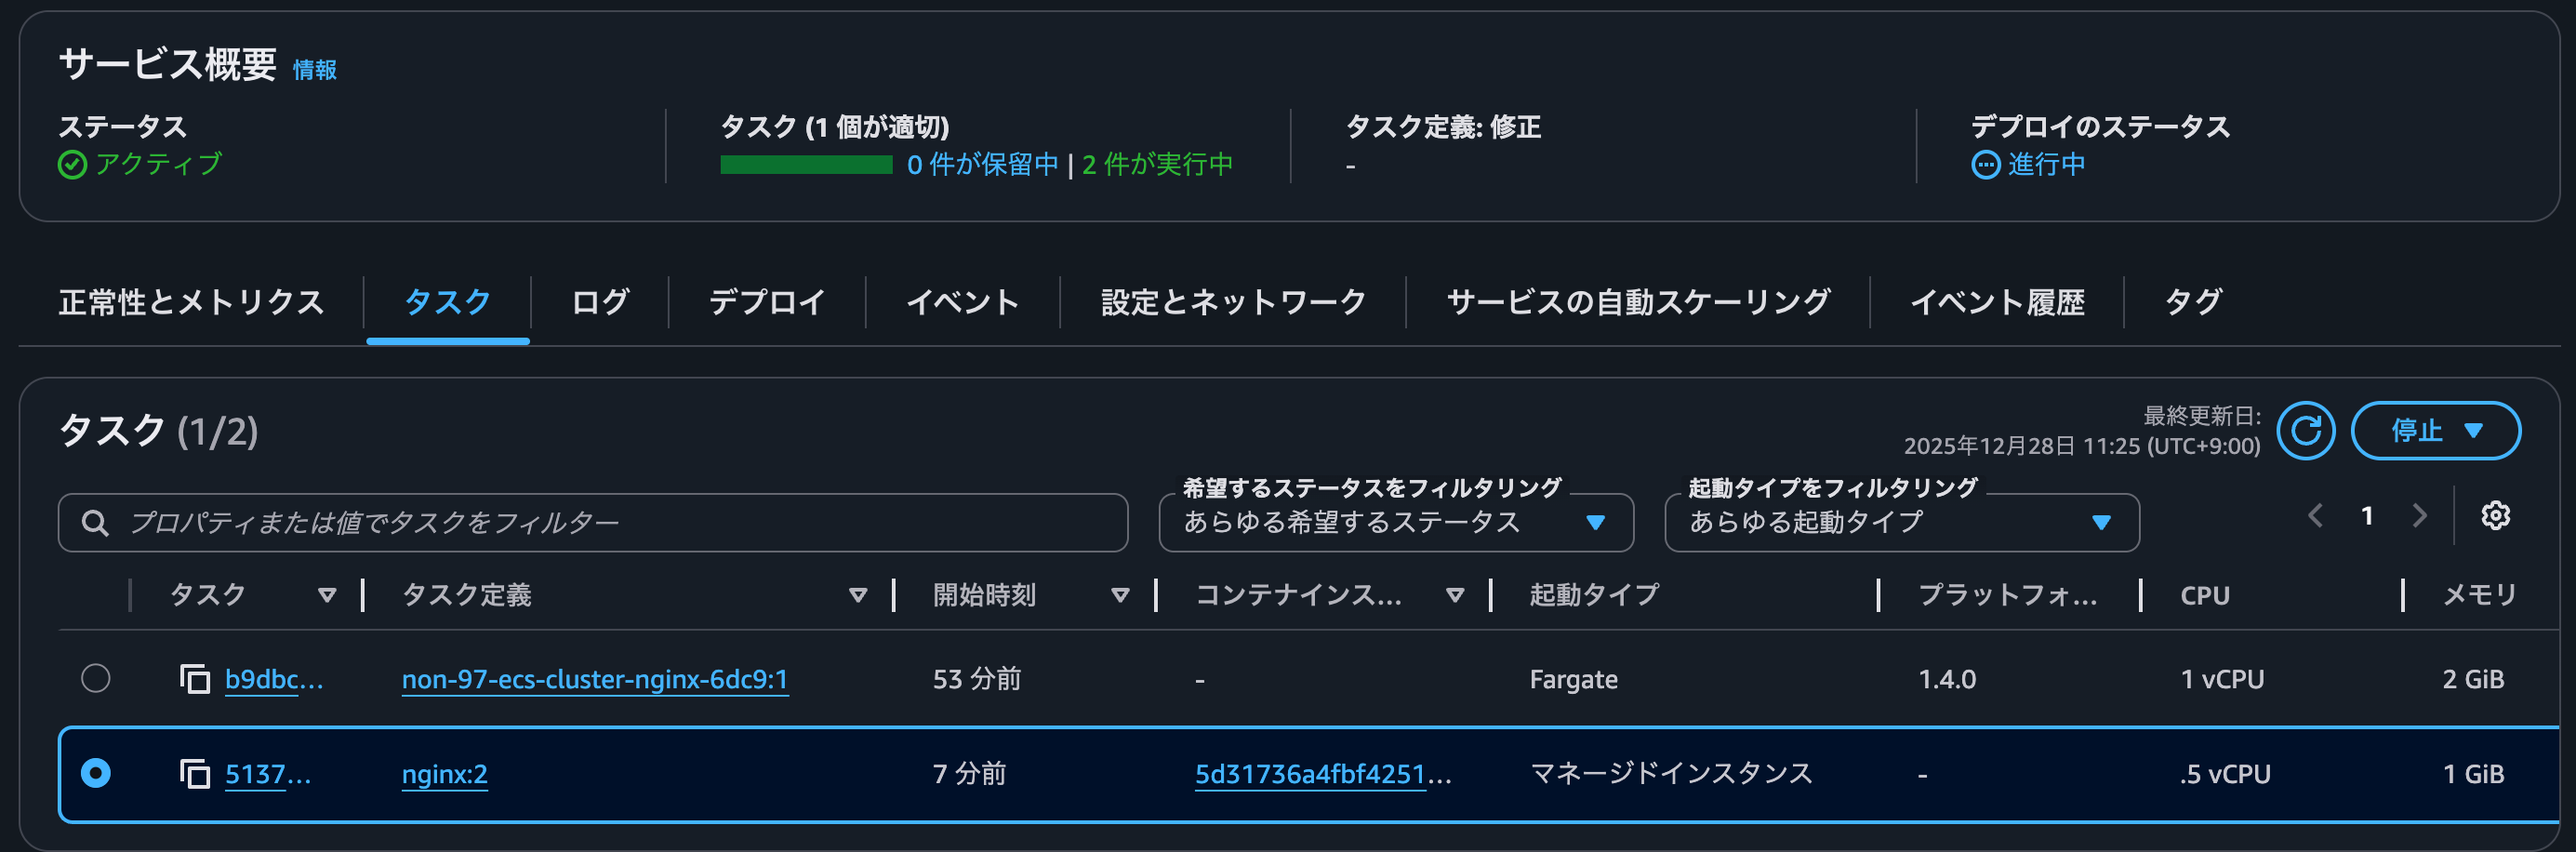
Task: Click the task filter input field
Action: point(500,522)
